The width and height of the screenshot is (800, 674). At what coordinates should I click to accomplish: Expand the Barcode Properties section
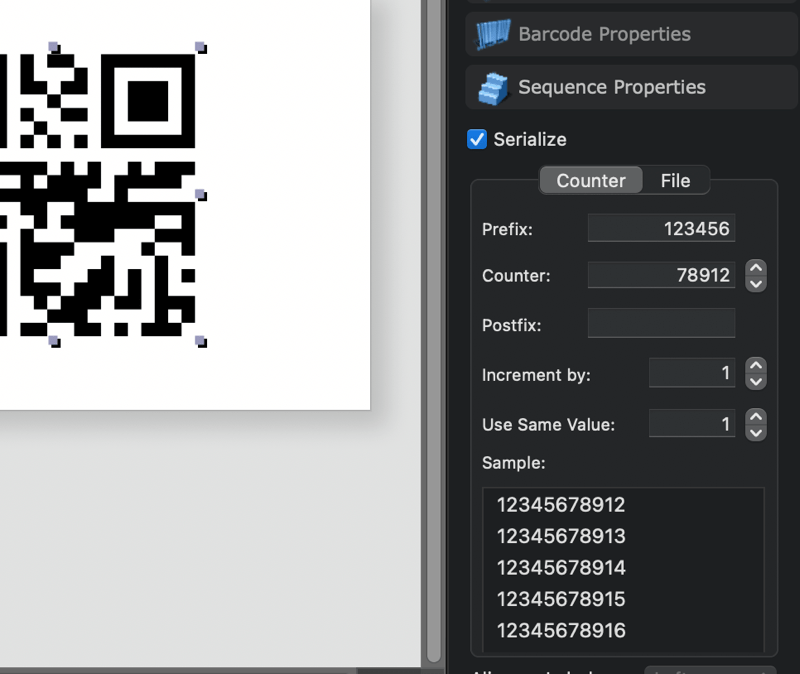604,34
